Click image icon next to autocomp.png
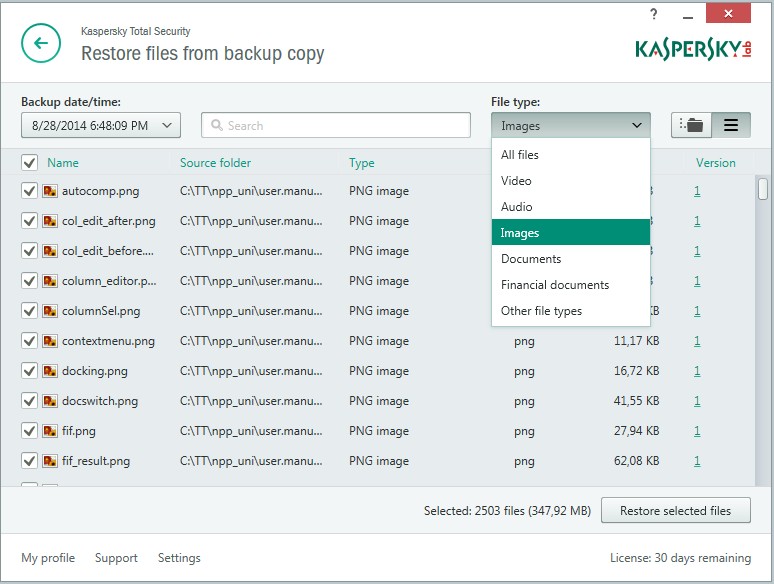Viewport: 774px width, 584px height. 49,191
